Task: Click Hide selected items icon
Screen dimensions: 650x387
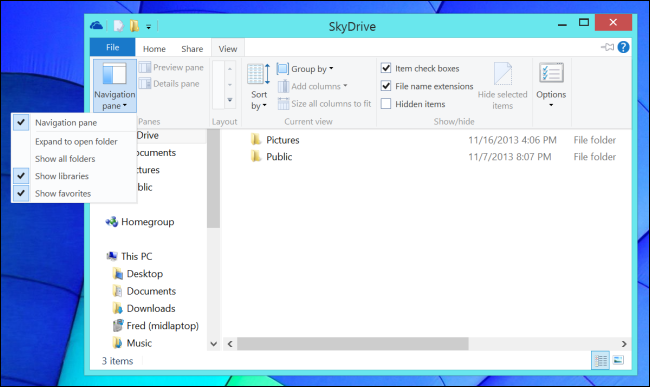Action: coord(502,74)
